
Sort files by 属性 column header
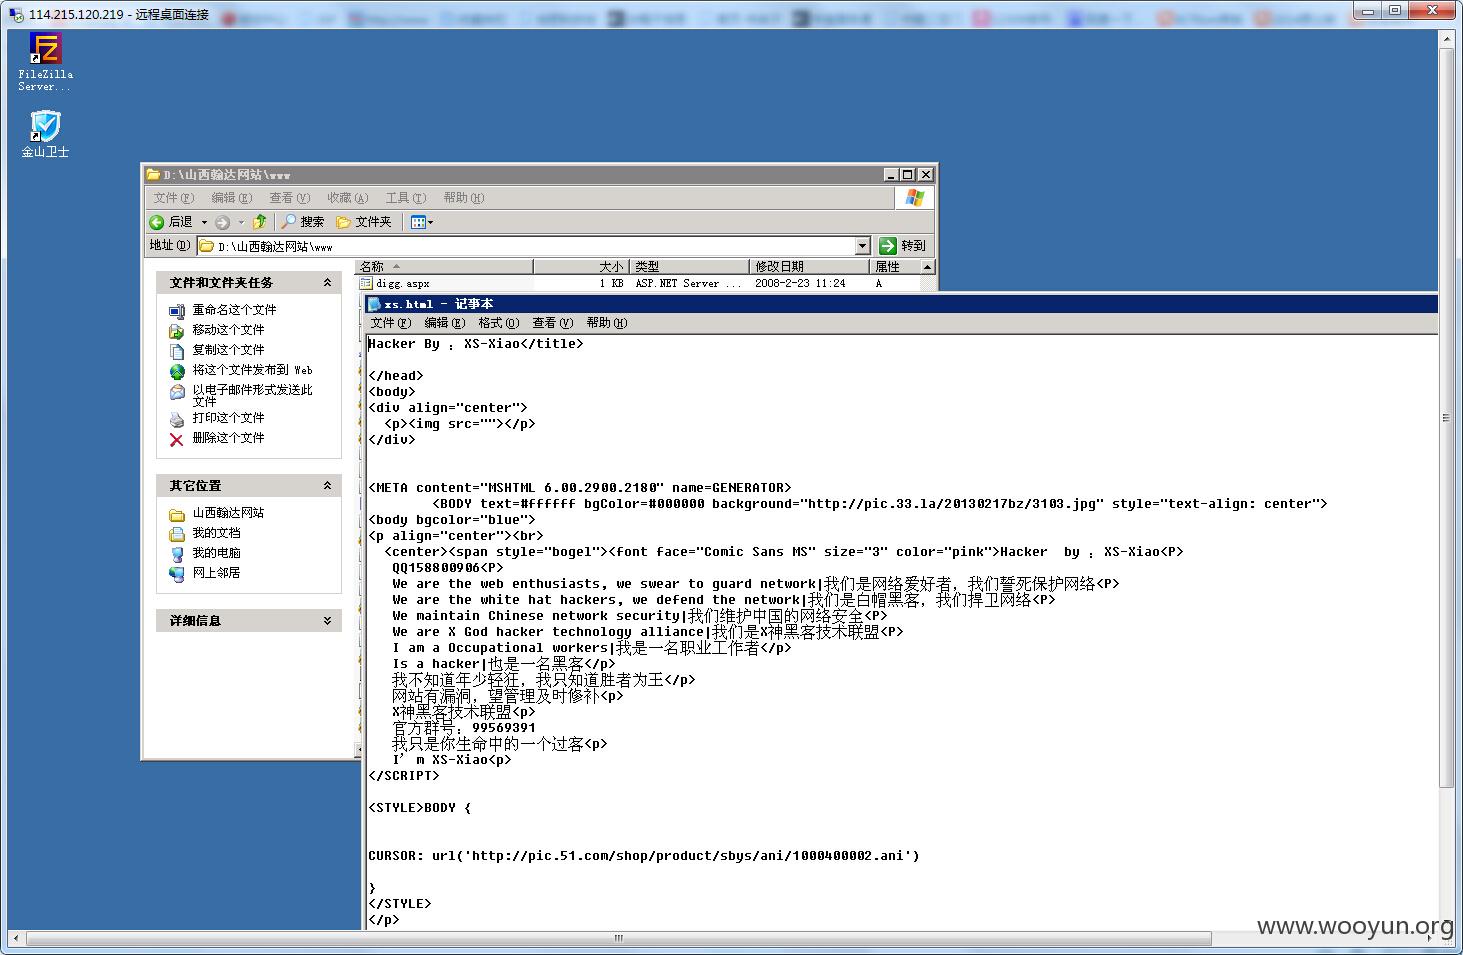(894, 267)
